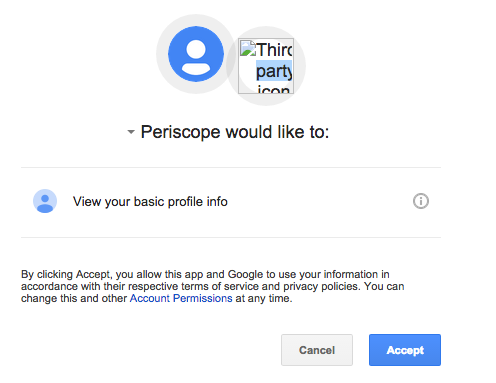
Task: Click the cut-off 'icon' alt text
Action: click(273, 89)
